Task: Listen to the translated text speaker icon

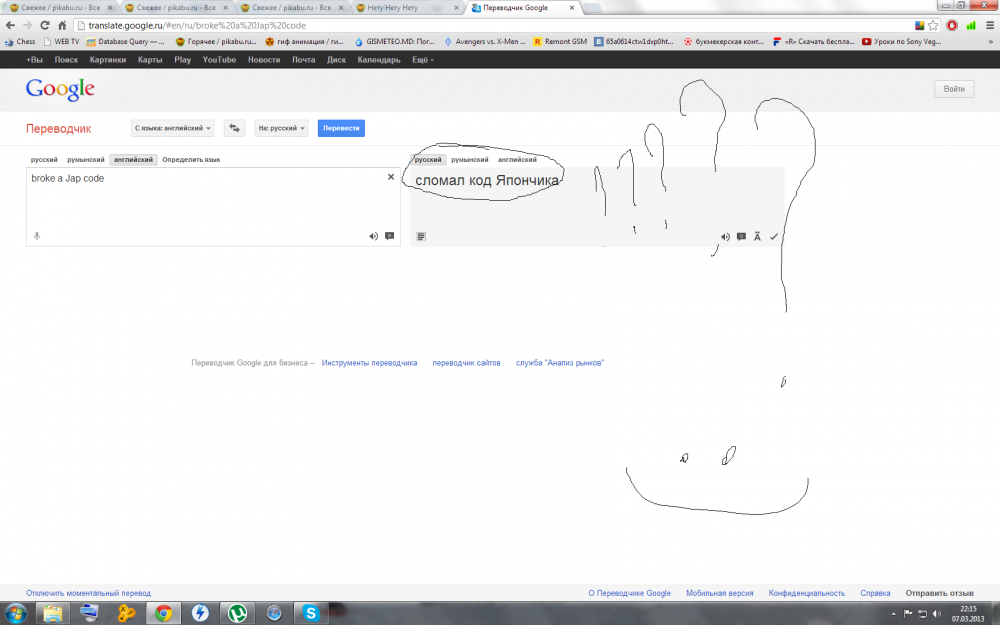Action: click(725, 237)
